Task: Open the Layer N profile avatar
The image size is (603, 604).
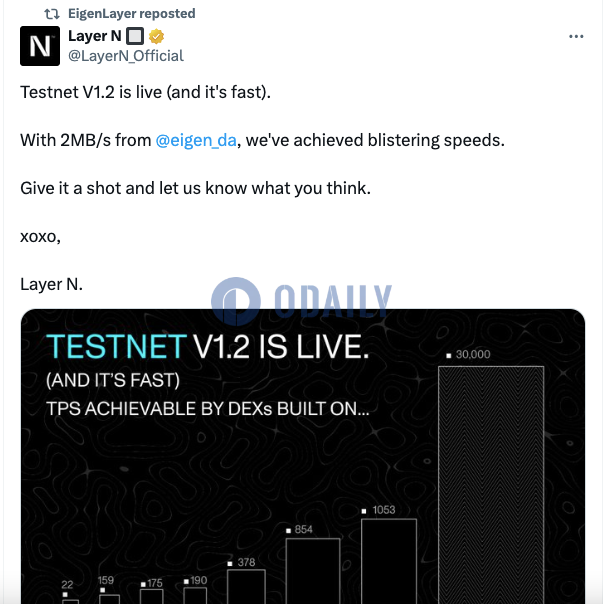Action: 40,46
